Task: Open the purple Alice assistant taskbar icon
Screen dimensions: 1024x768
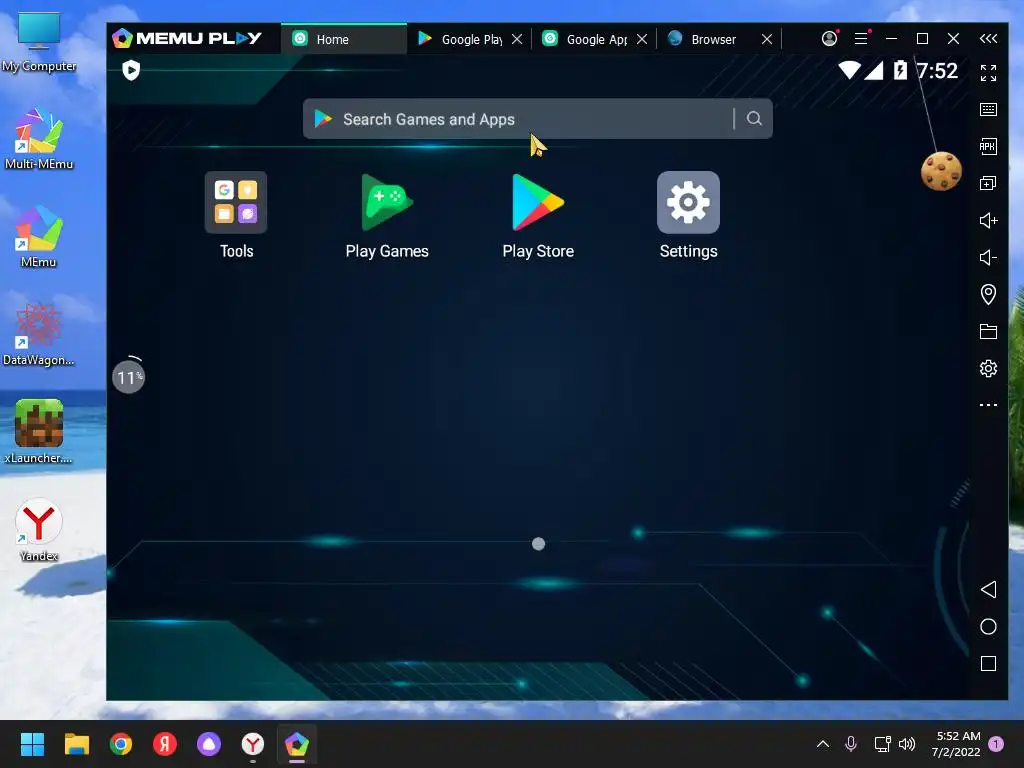Action: (x=209, y=744)
